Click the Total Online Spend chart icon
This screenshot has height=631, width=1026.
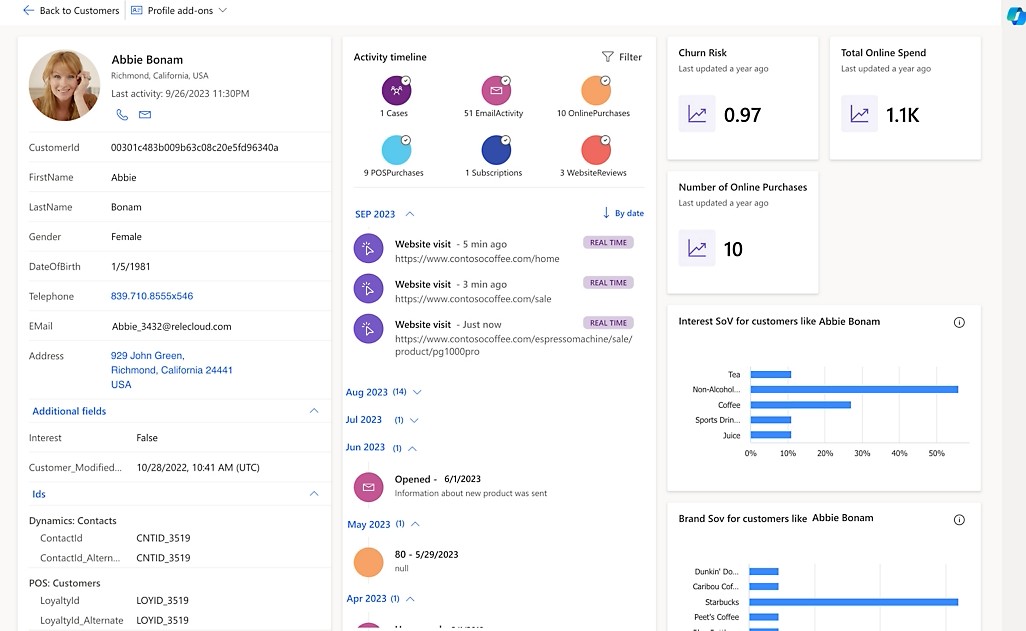click(859, 114)
